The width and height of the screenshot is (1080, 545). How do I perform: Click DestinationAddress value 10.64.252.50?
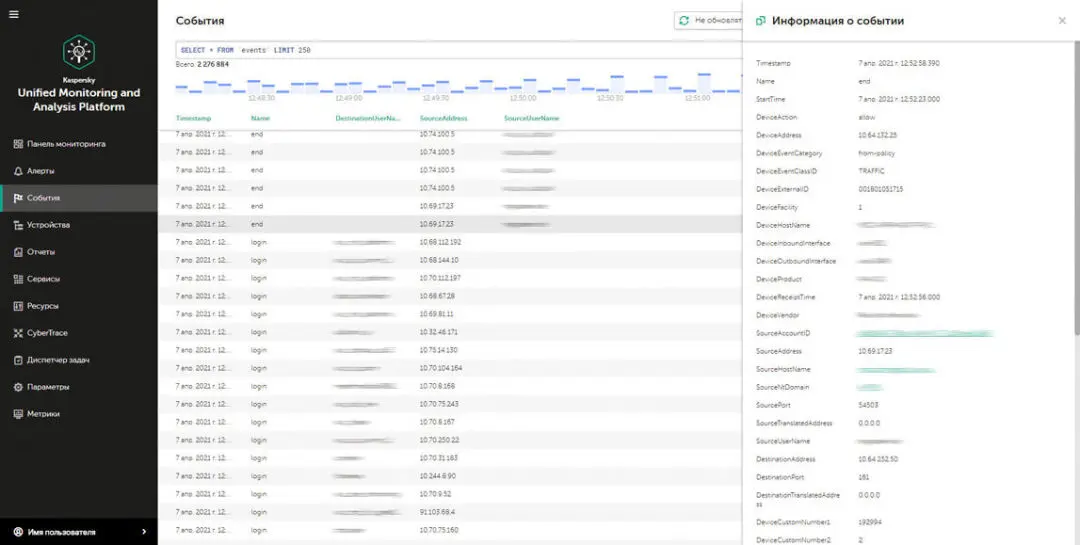tap(878, 459)
